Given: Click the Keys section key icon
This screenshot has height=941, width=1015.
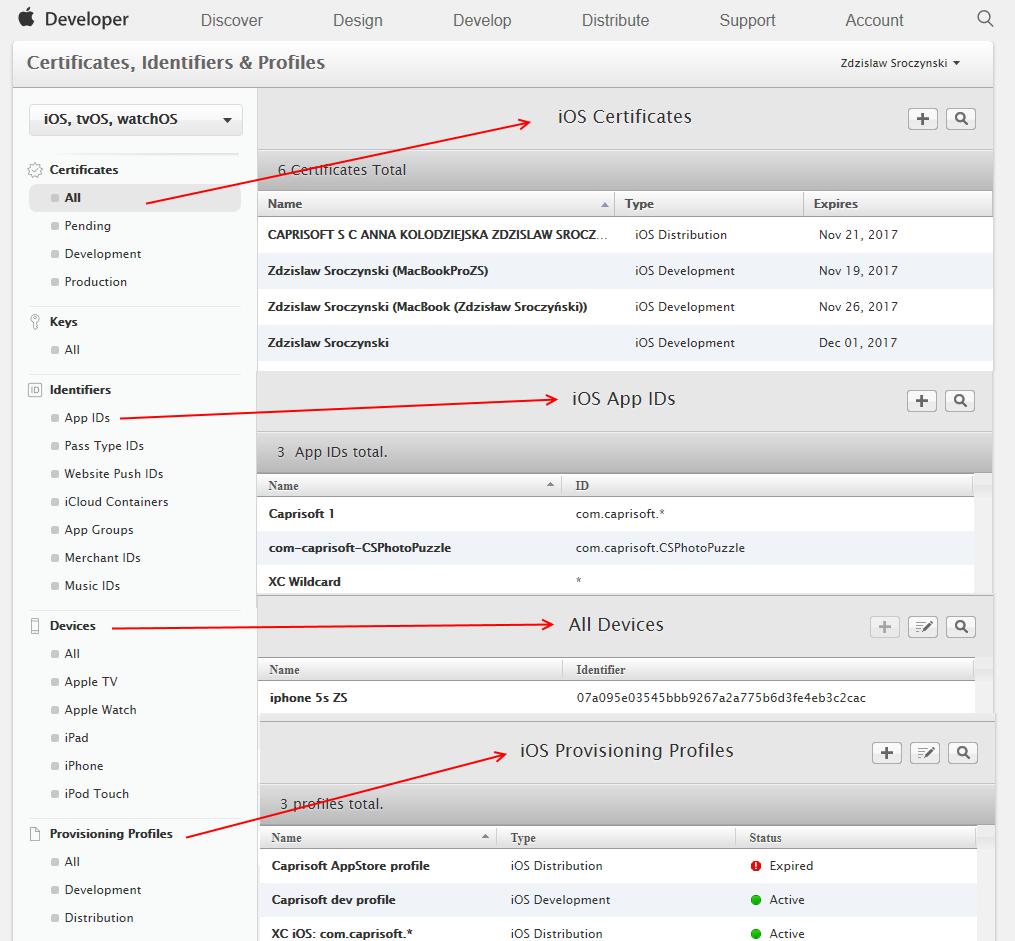Looking at the screenshot, I should [x=35, y=322].
